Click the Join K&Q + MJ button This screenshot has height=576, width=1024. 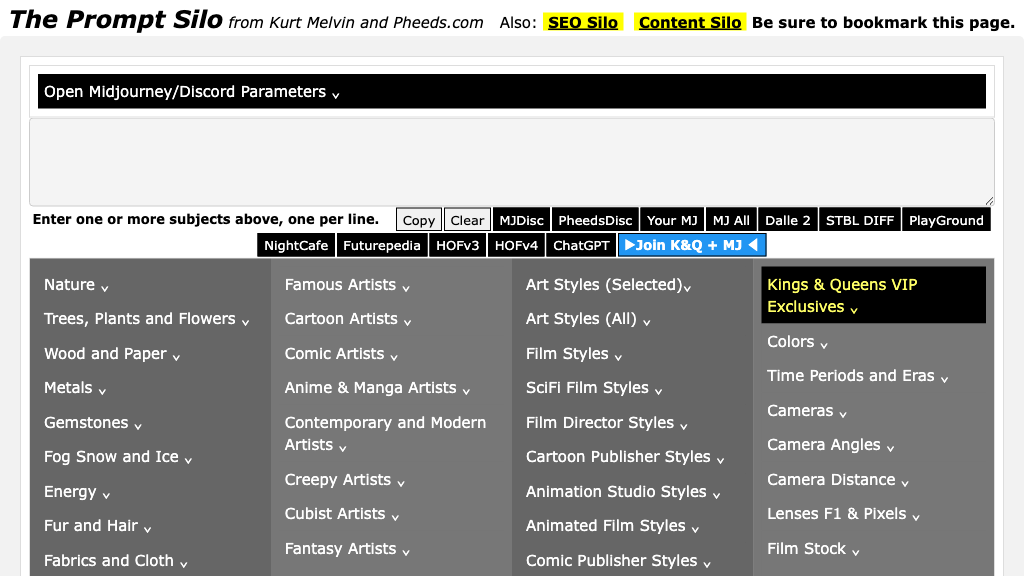692,245
